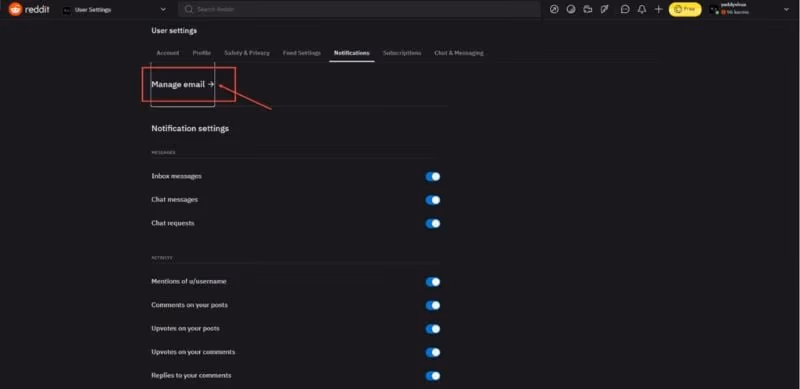
Task: Toggle Chat requests notifications
Action: point(433,224)
